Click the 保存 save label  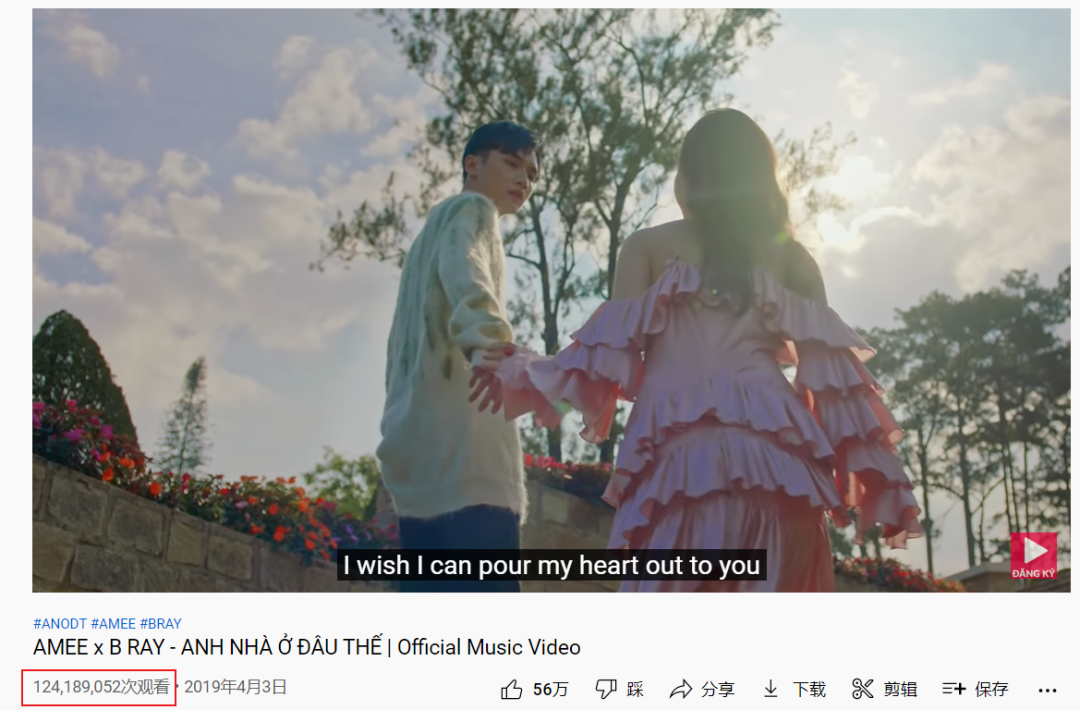992,689
